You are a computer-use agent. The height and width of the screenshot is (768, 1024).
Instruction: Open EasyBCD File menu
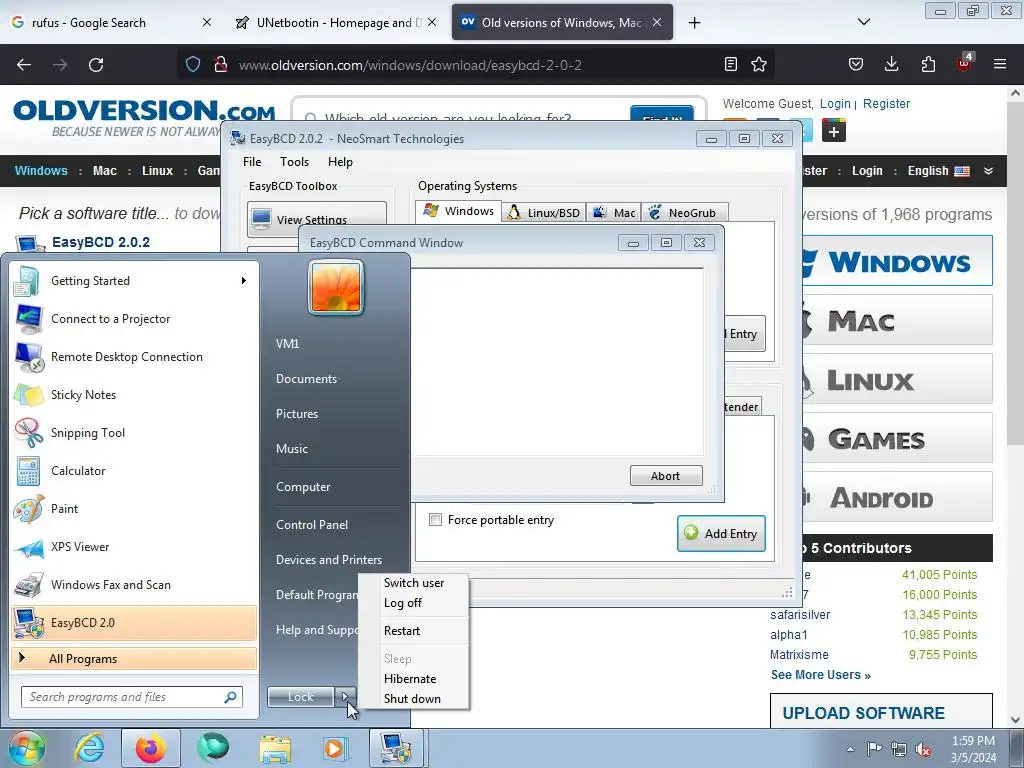click(x=252, y=162)
